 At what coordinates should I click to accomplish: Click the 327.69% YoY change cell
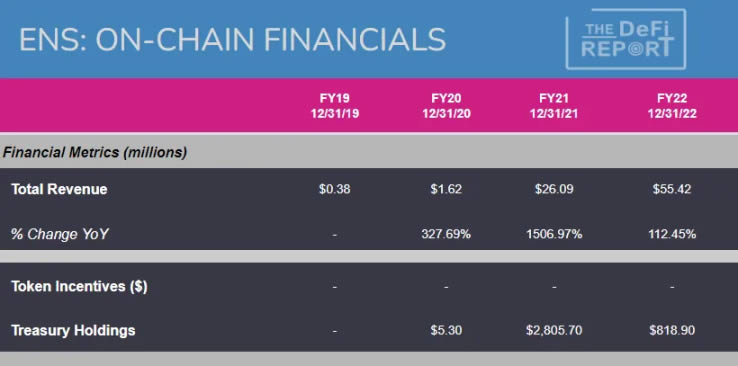pos(446,234)
